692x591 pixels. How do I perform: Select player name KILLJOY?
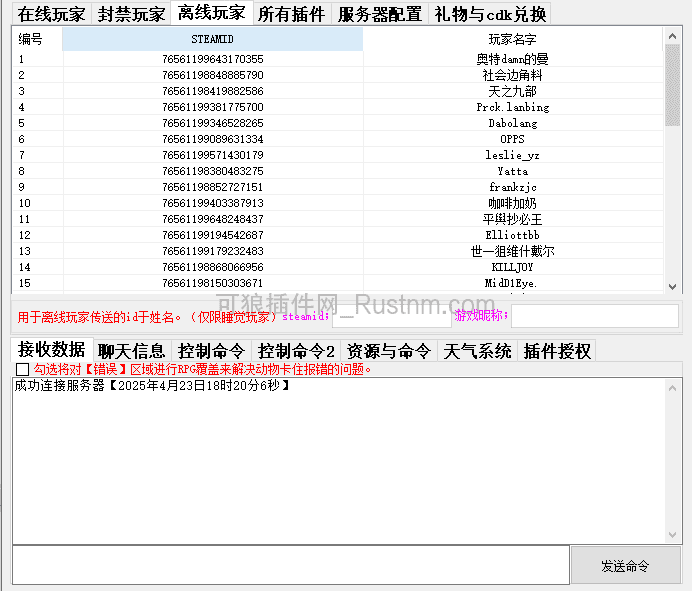click(512, 267)
